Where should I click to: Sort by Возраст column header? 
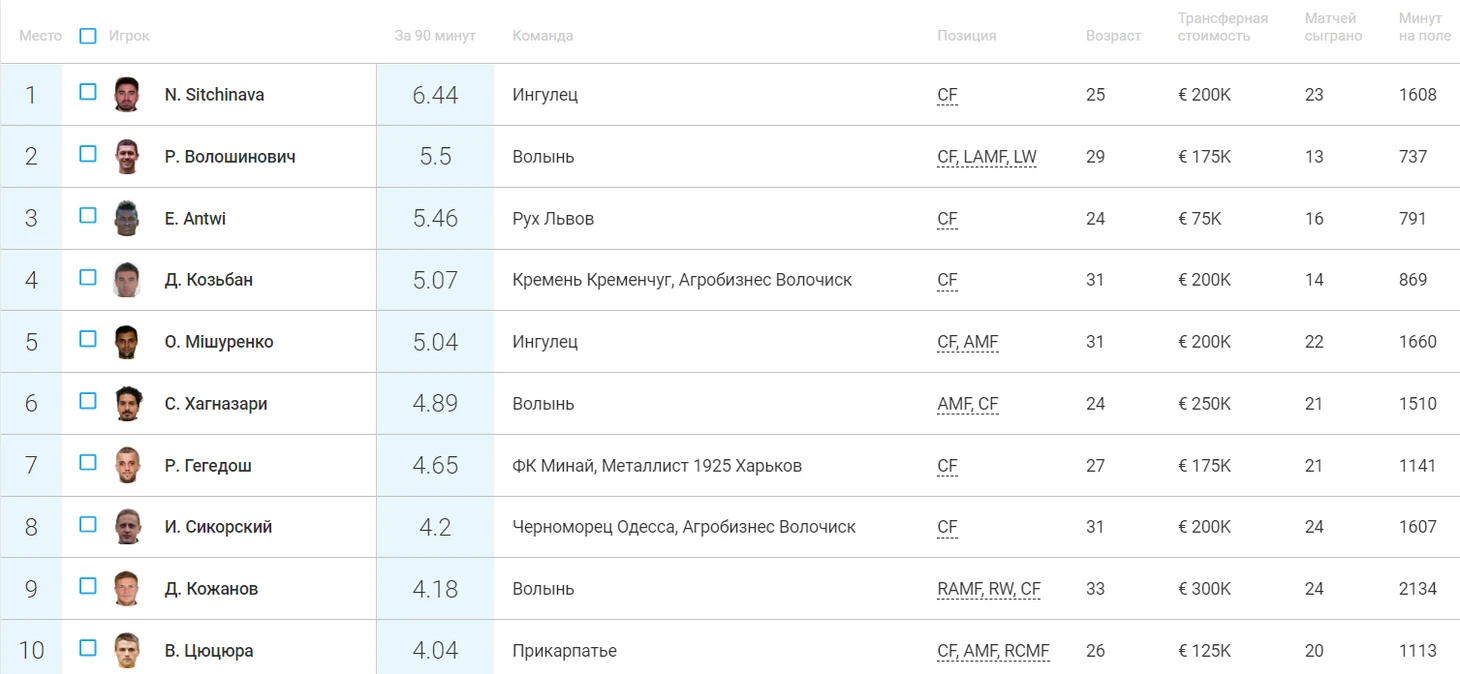click(1113, 36)
